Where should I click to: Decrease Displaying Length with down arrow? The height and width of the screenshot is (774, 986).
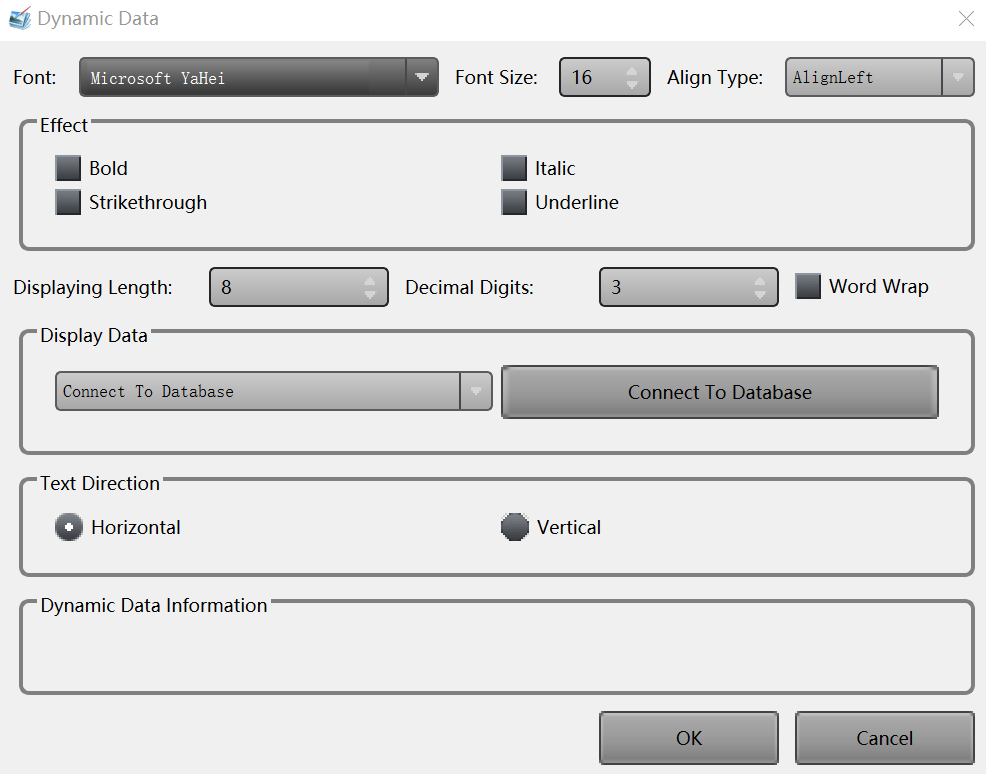click(x=370, y=295)
